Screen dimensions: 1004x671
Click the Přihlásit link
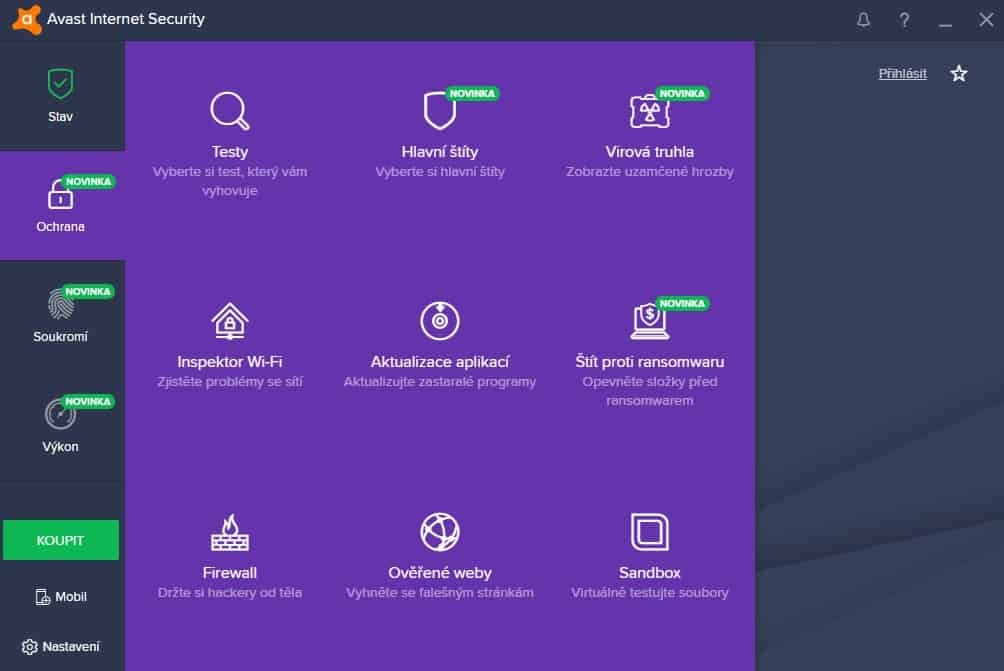(x=902, y=74)
